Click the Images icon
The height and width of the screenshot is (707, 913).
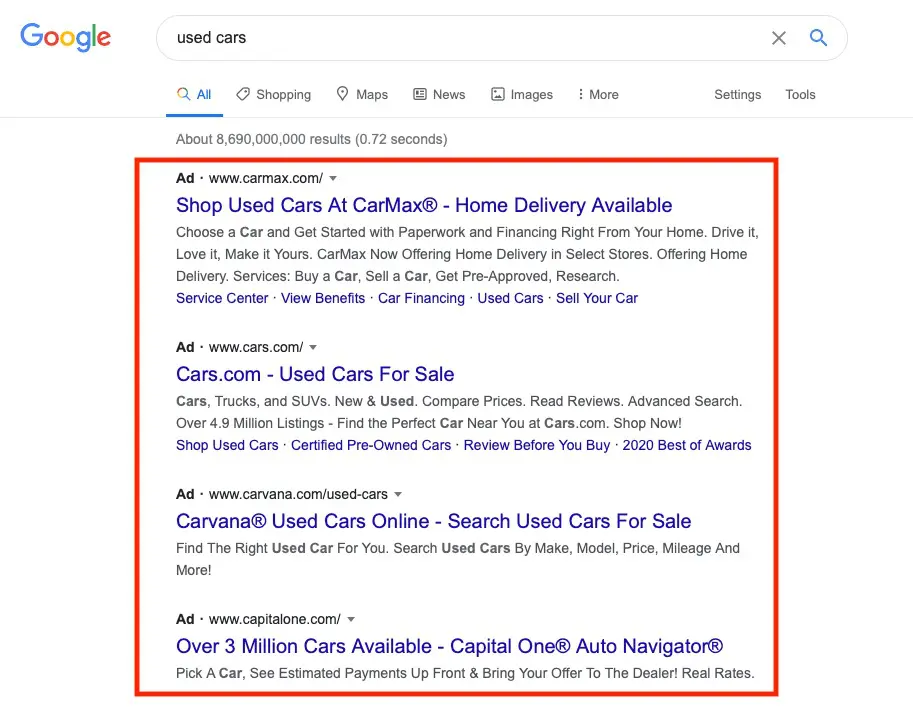point(497,94)
